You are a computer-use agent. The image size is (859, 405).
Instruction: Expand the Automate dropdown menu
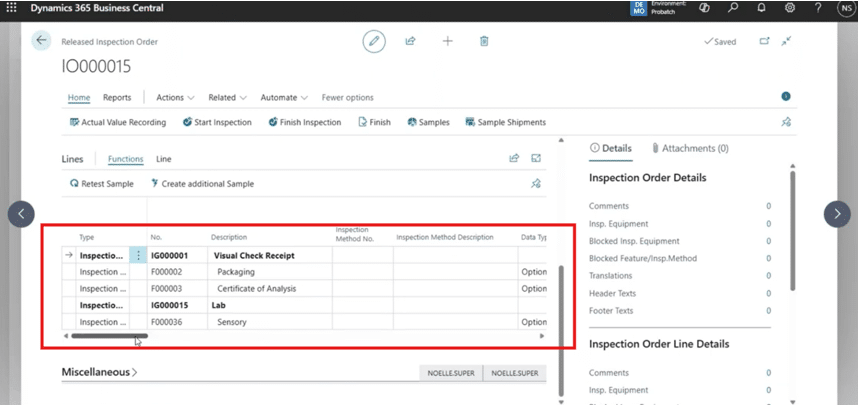point(284,98)
